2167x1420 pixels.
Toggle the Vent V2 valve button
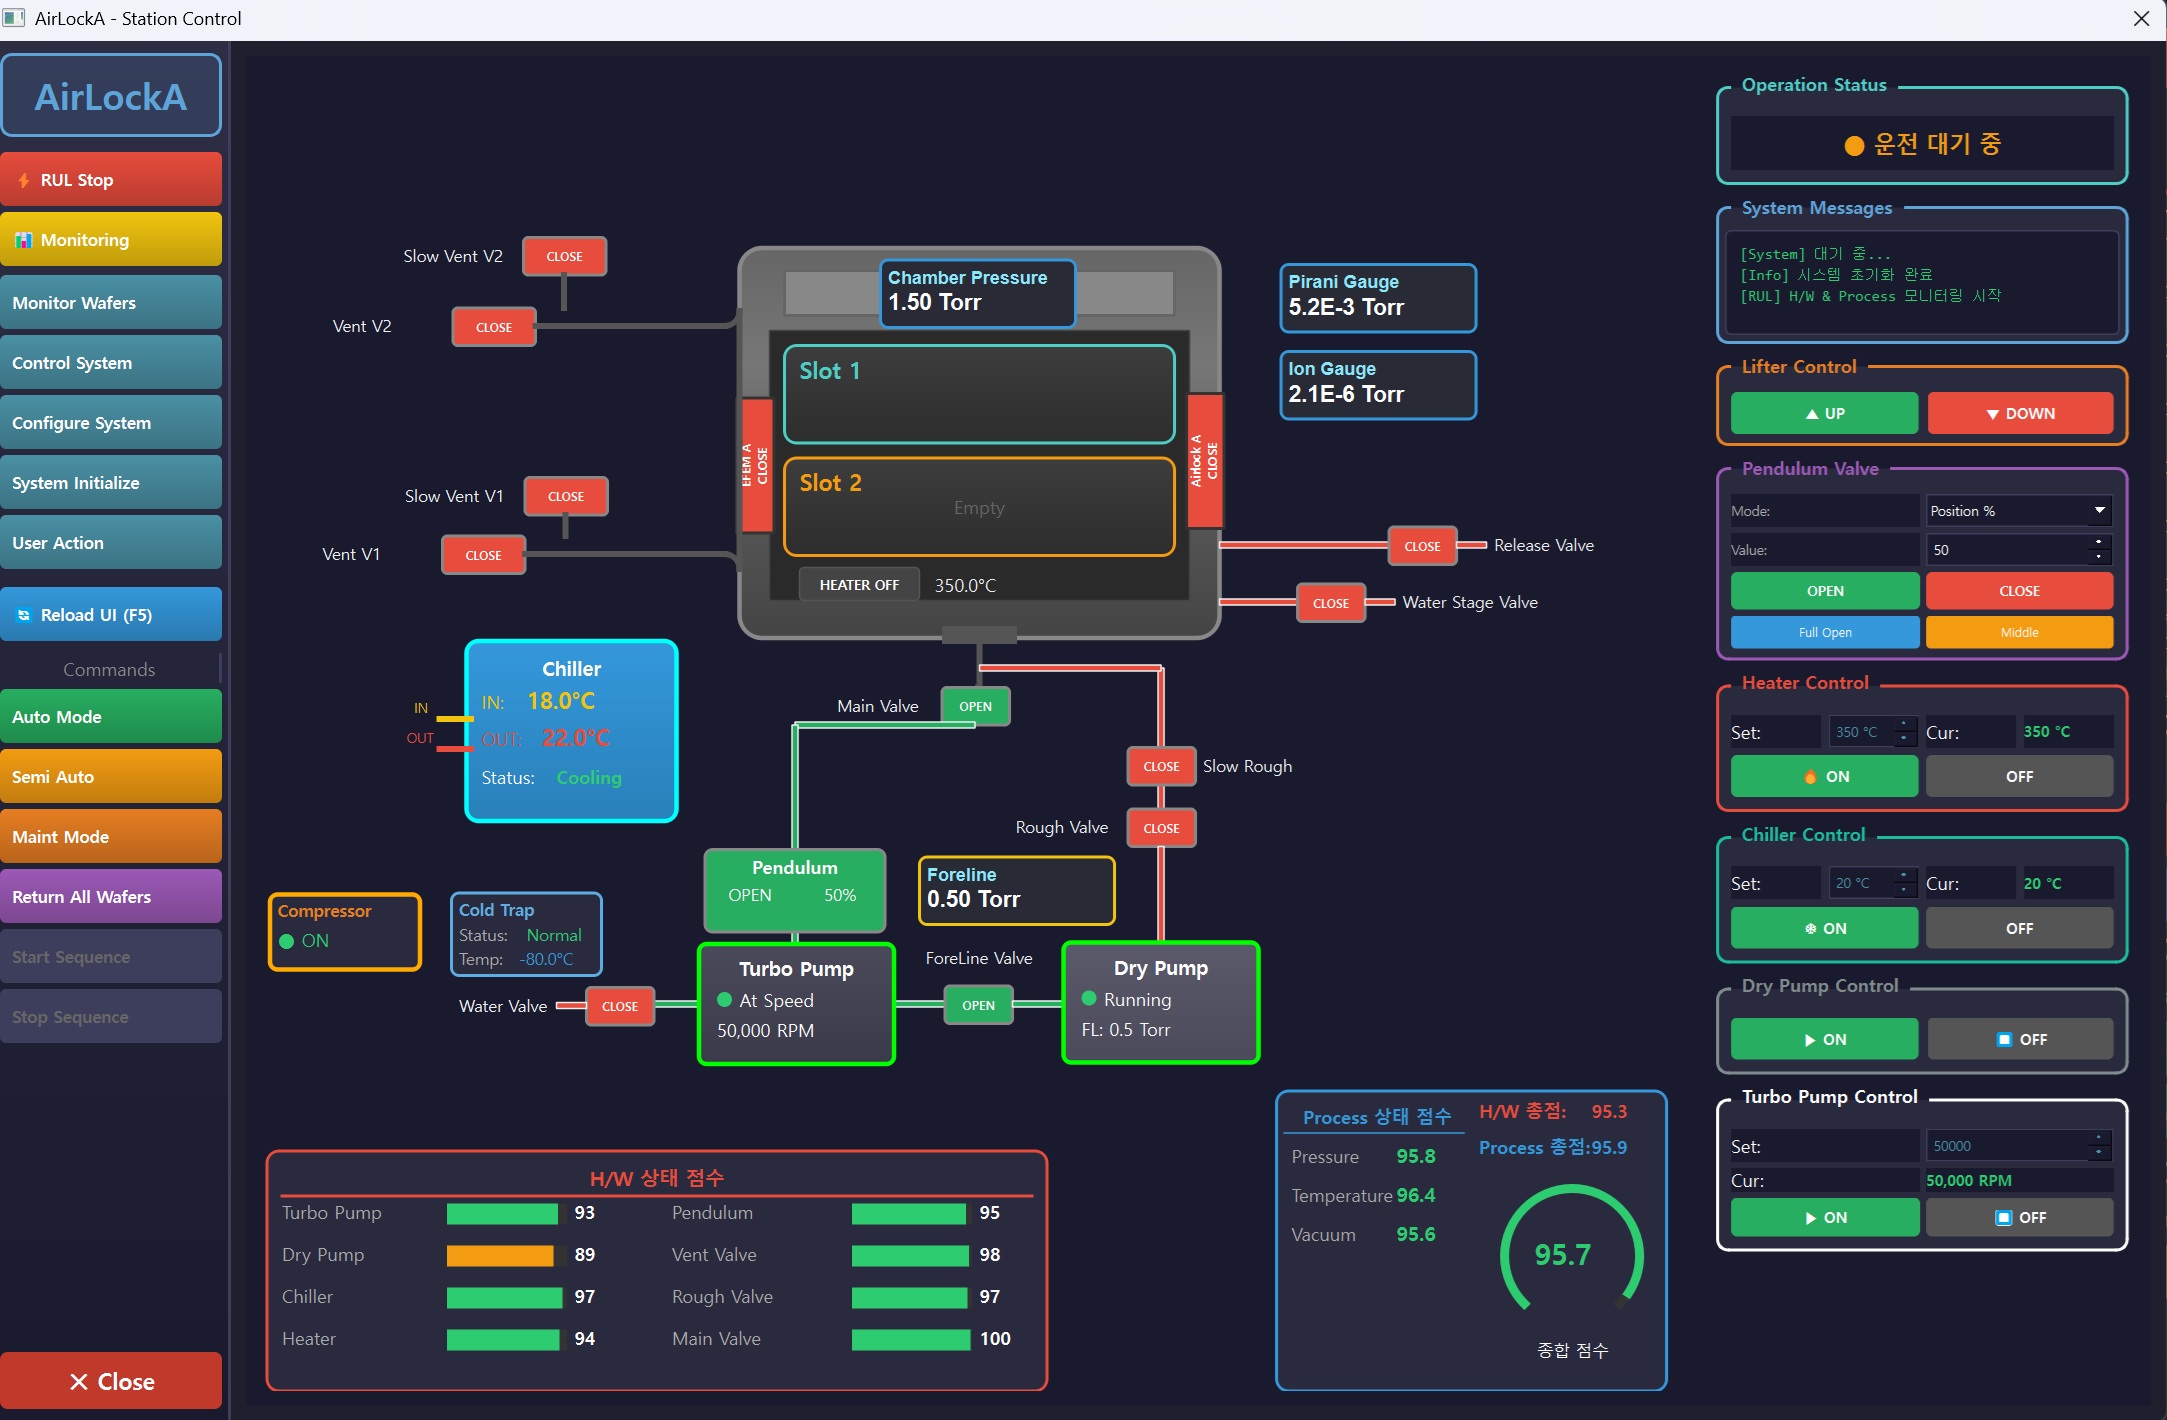point(494,327)
